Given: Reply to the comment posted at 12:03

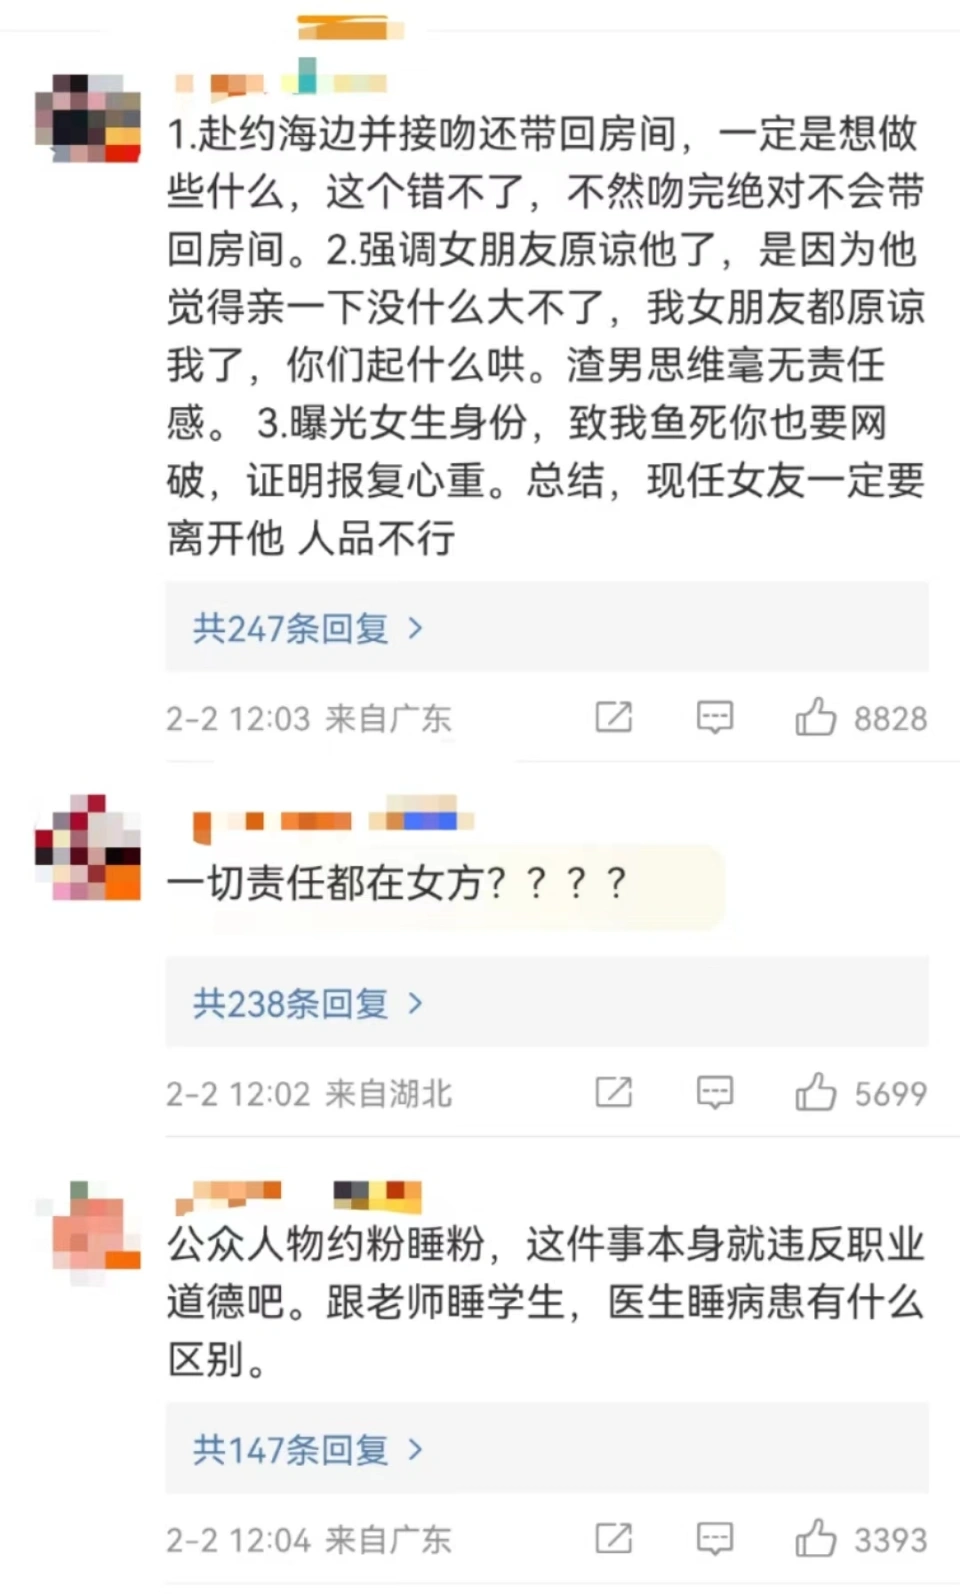Looking at the screenshot, I should 715,717.
